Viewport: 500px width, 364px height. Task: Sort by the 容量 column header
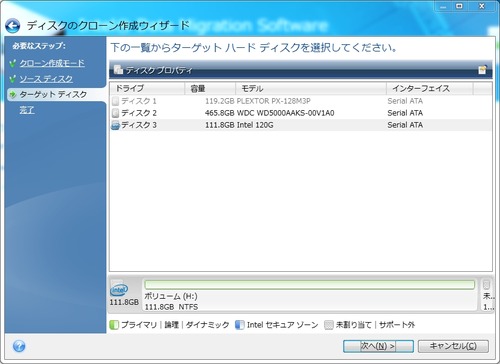click(210, 88)
